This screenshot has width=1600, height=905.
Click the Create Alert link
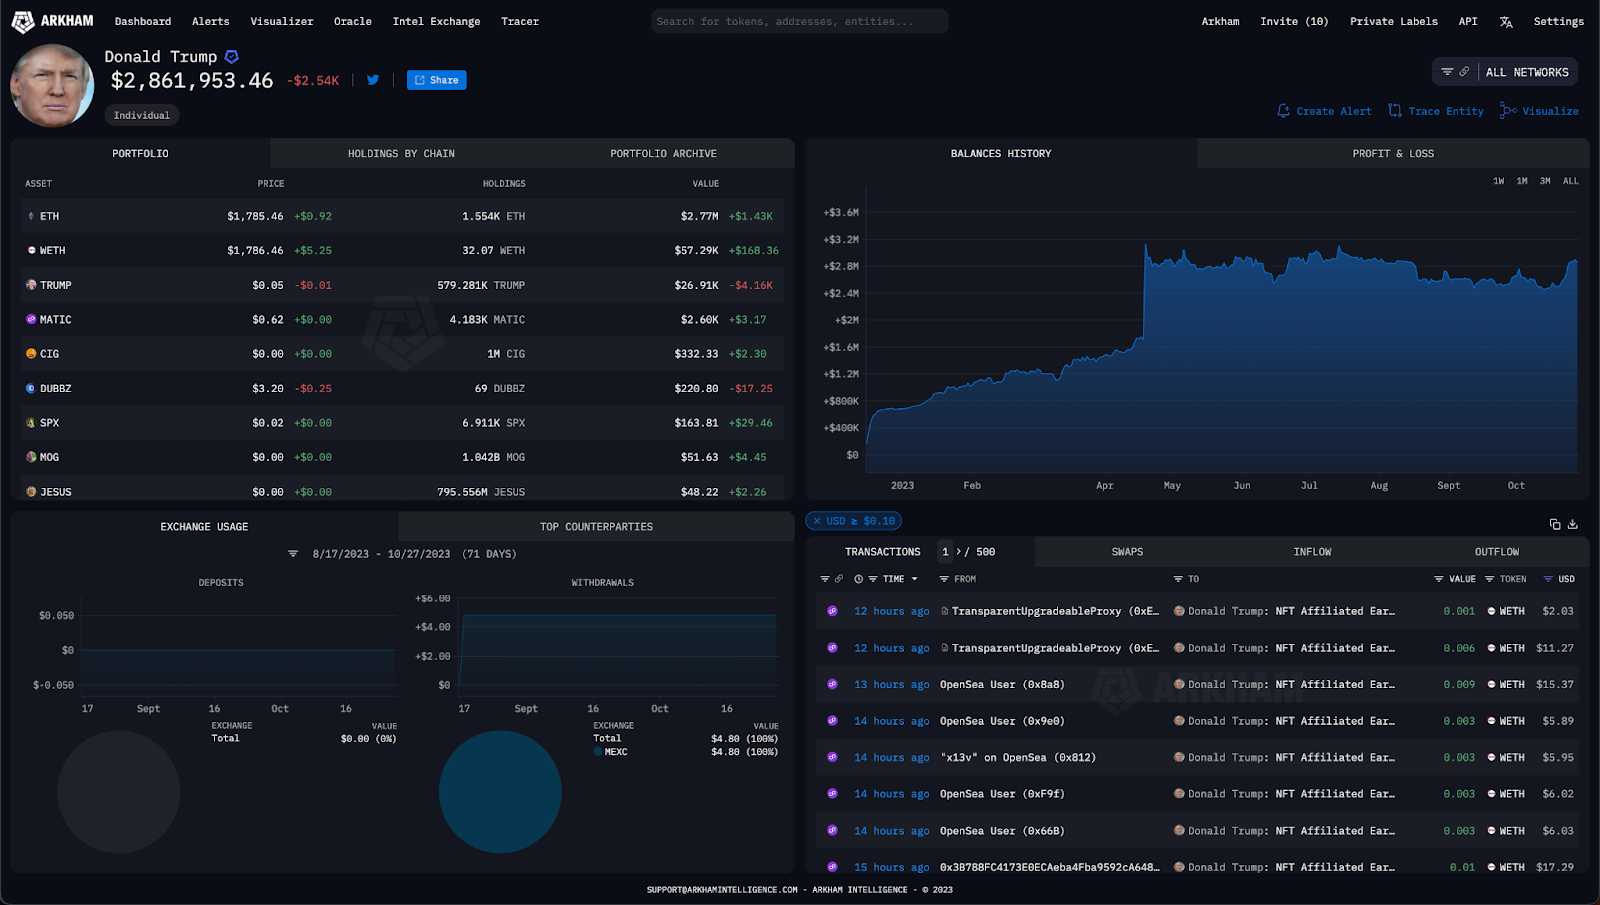point(1324,111)
